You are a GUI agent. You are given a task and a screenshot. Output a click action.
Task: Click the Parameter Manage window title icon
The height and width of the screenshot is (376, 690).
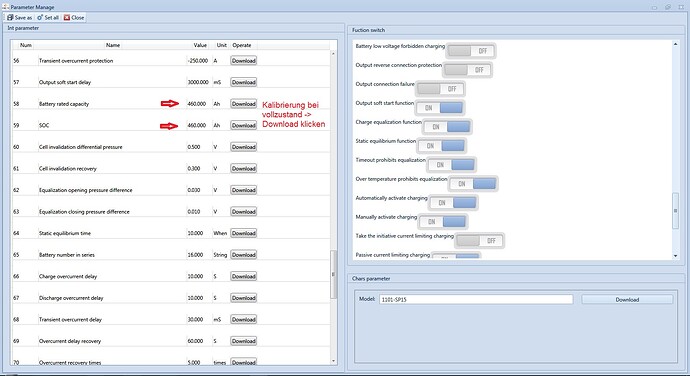pyautogui.click(x=5, y=7)
